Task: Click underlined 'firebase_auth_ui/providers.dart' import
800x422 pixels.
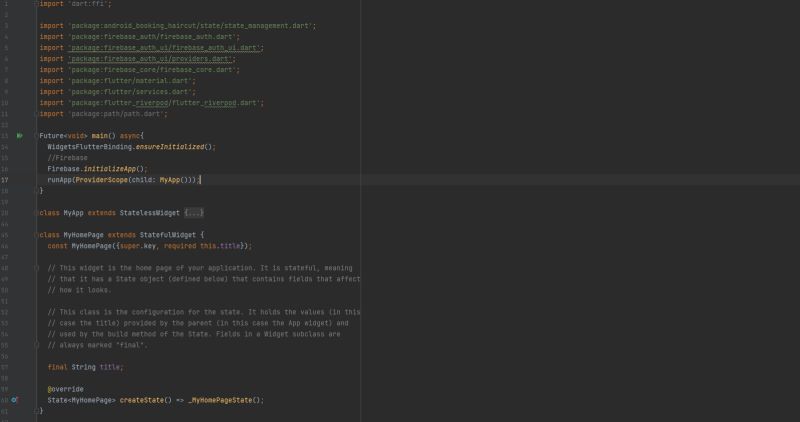Action: pos(152,59)
